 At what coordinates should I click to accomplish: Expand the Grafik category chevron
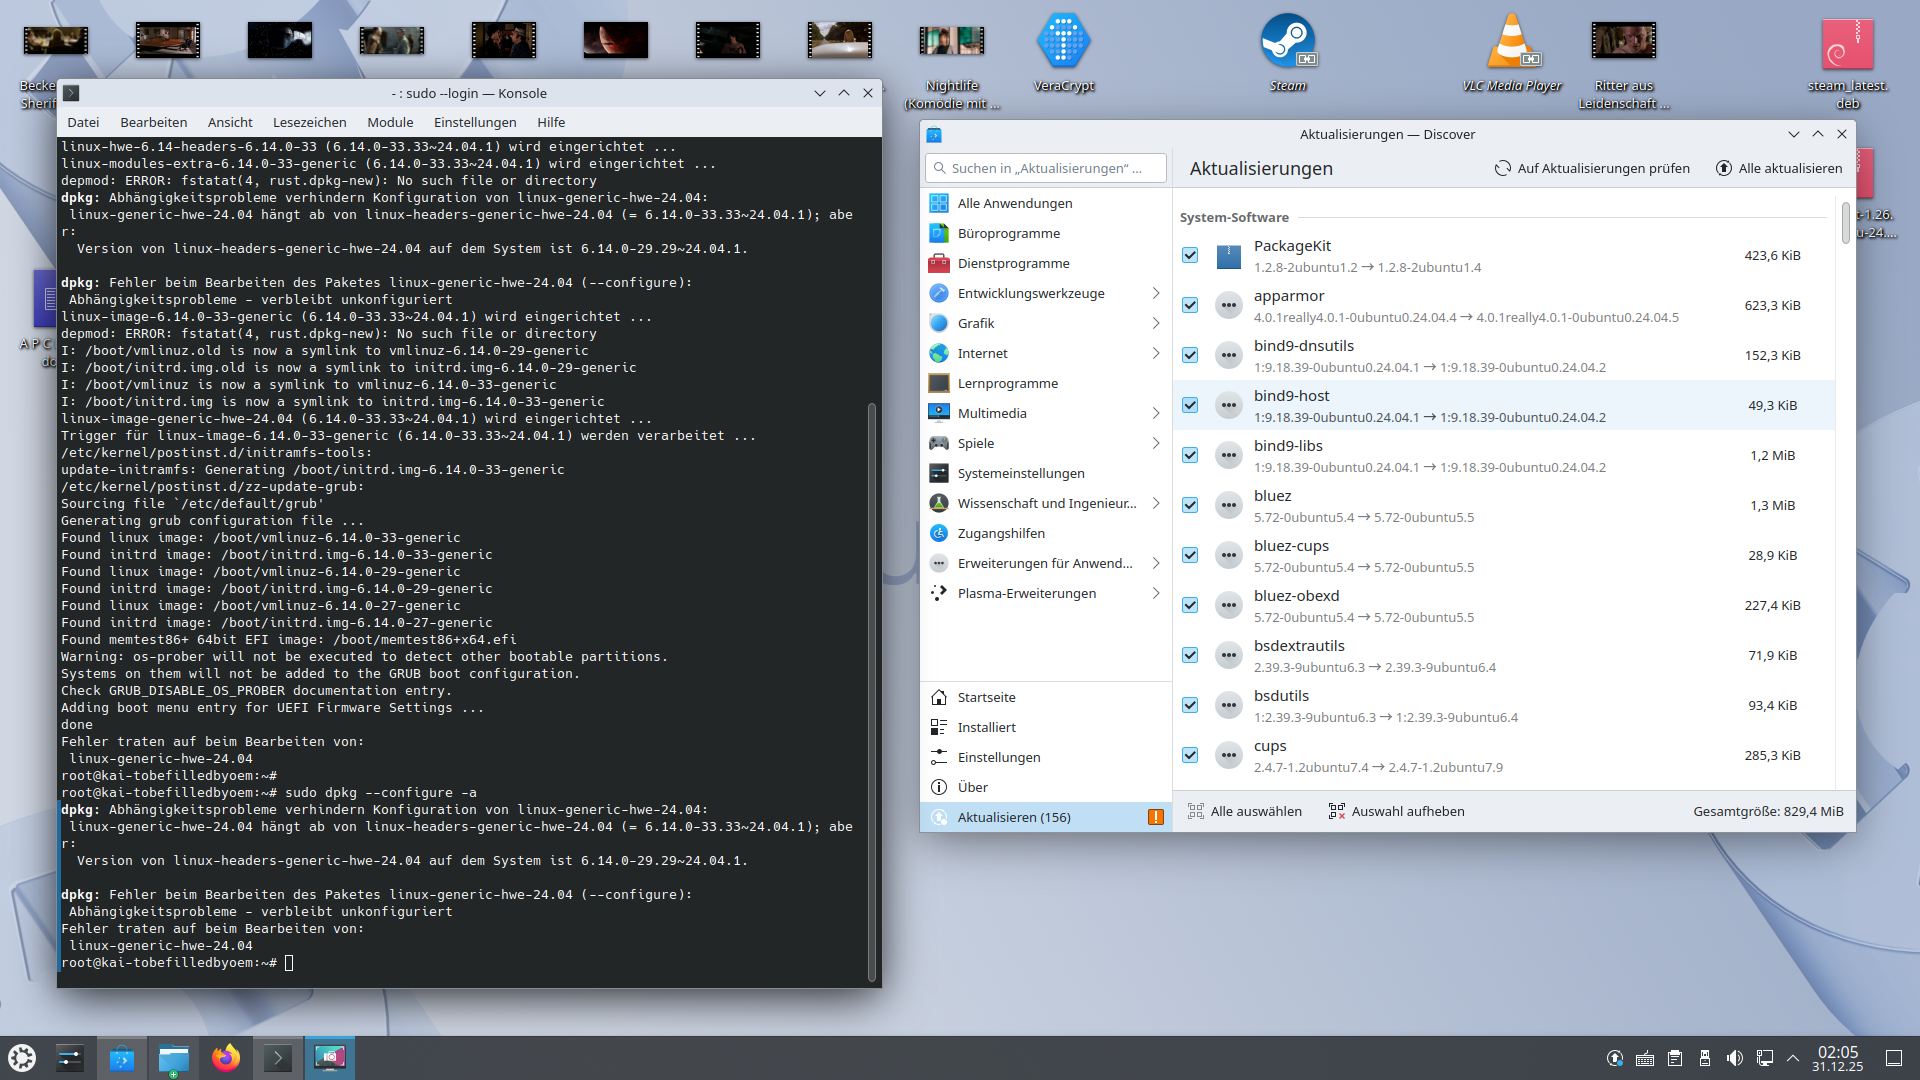[x=1155, y=323]
